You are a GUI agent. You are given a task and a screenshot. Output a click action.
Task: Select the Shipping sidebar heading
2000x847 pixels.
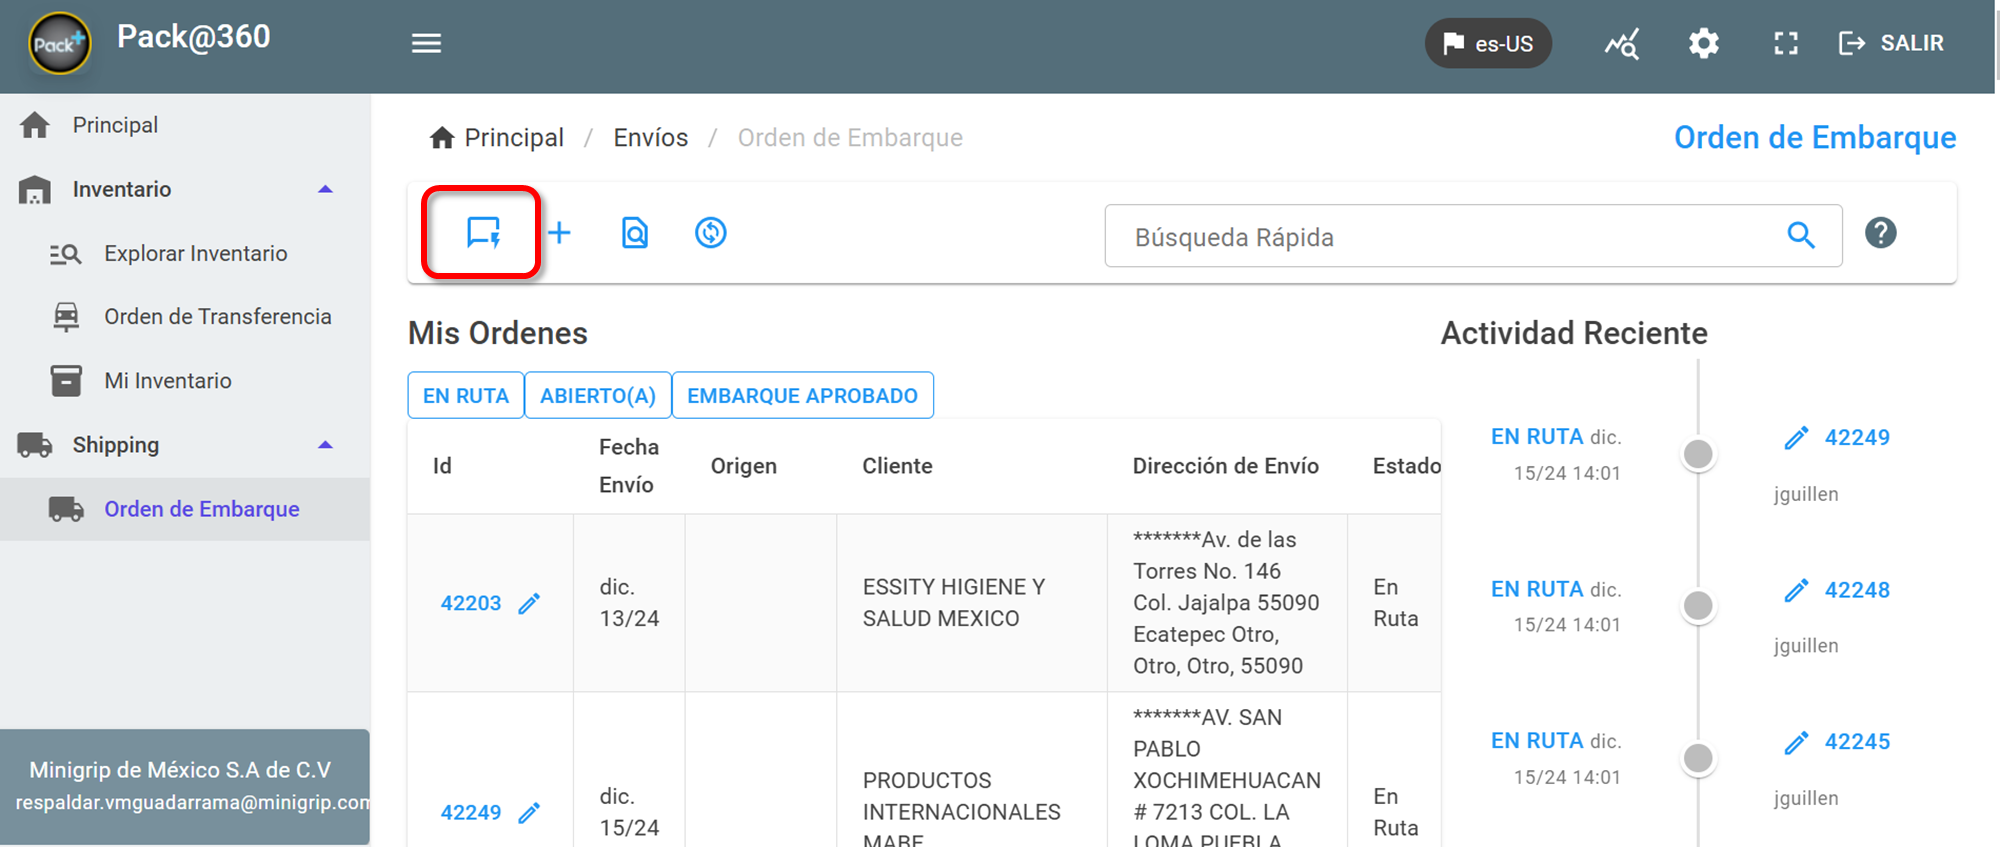pos(115,445)
